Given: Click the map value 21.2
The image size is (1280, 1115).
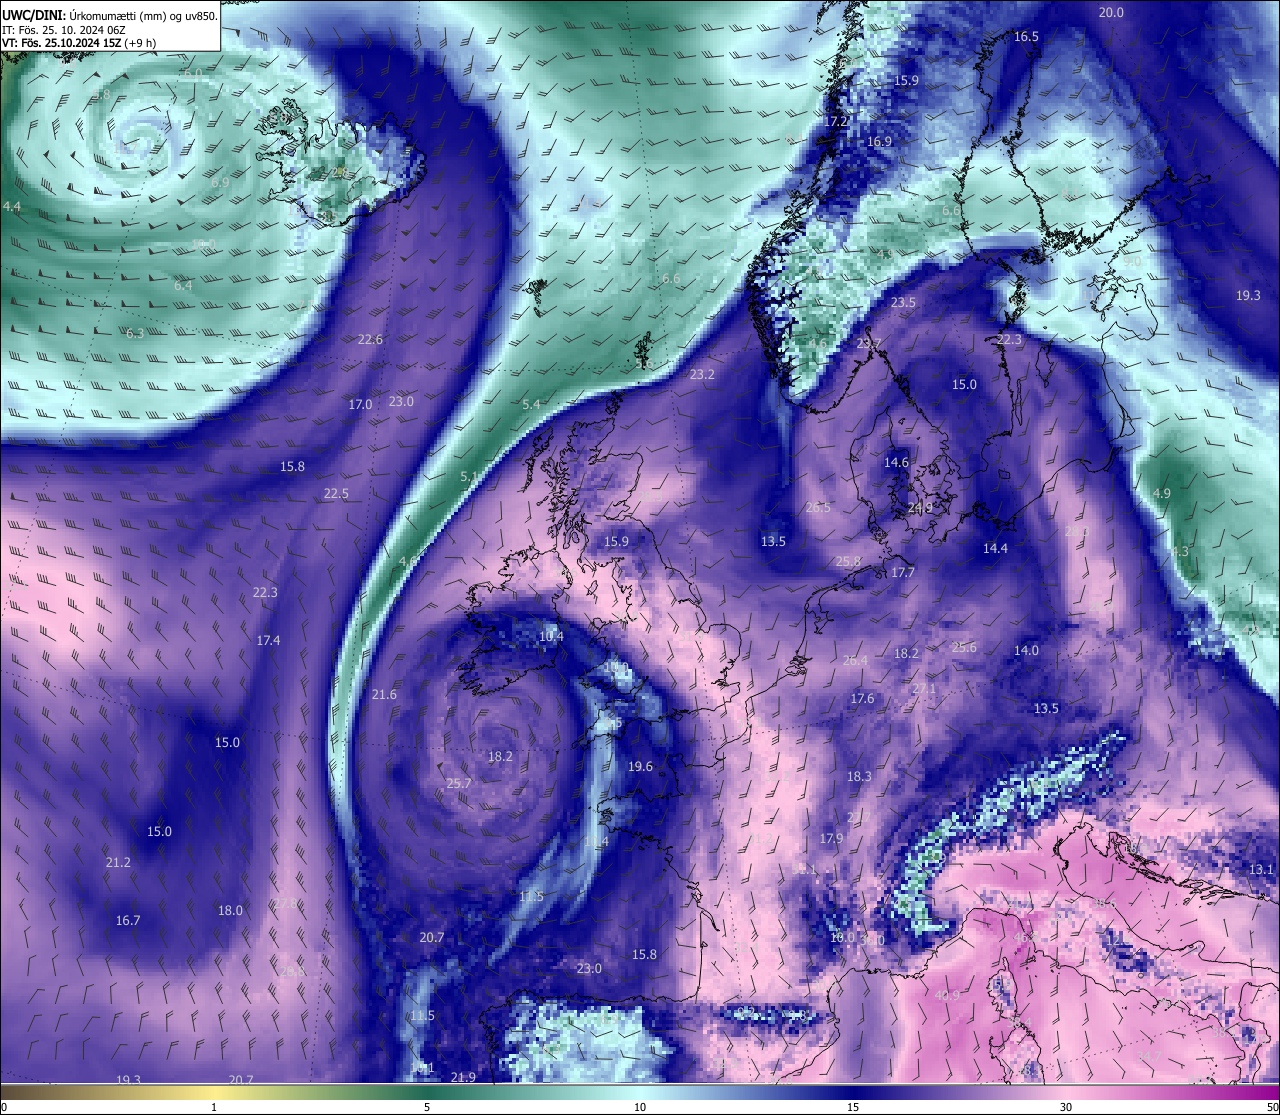Looking at the screenshot, I should [x=118, y=863].
